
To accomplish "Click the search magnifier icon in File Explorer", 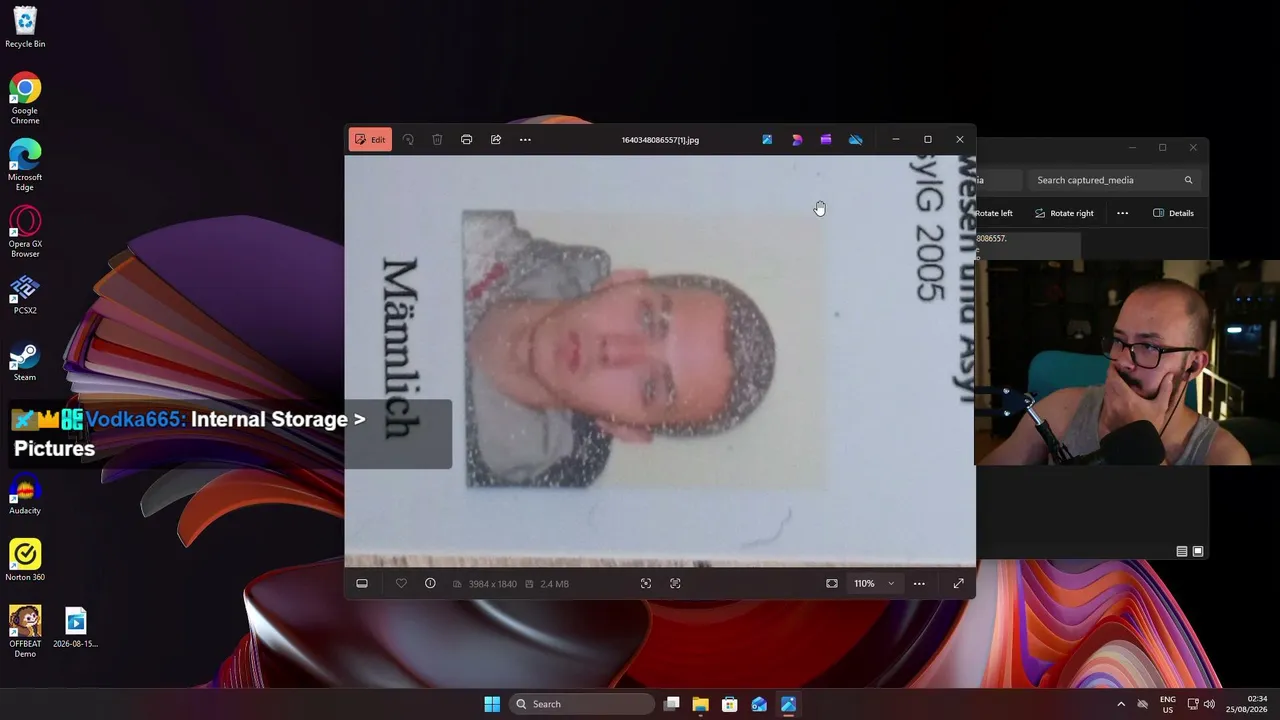I will pos(1188,180).
